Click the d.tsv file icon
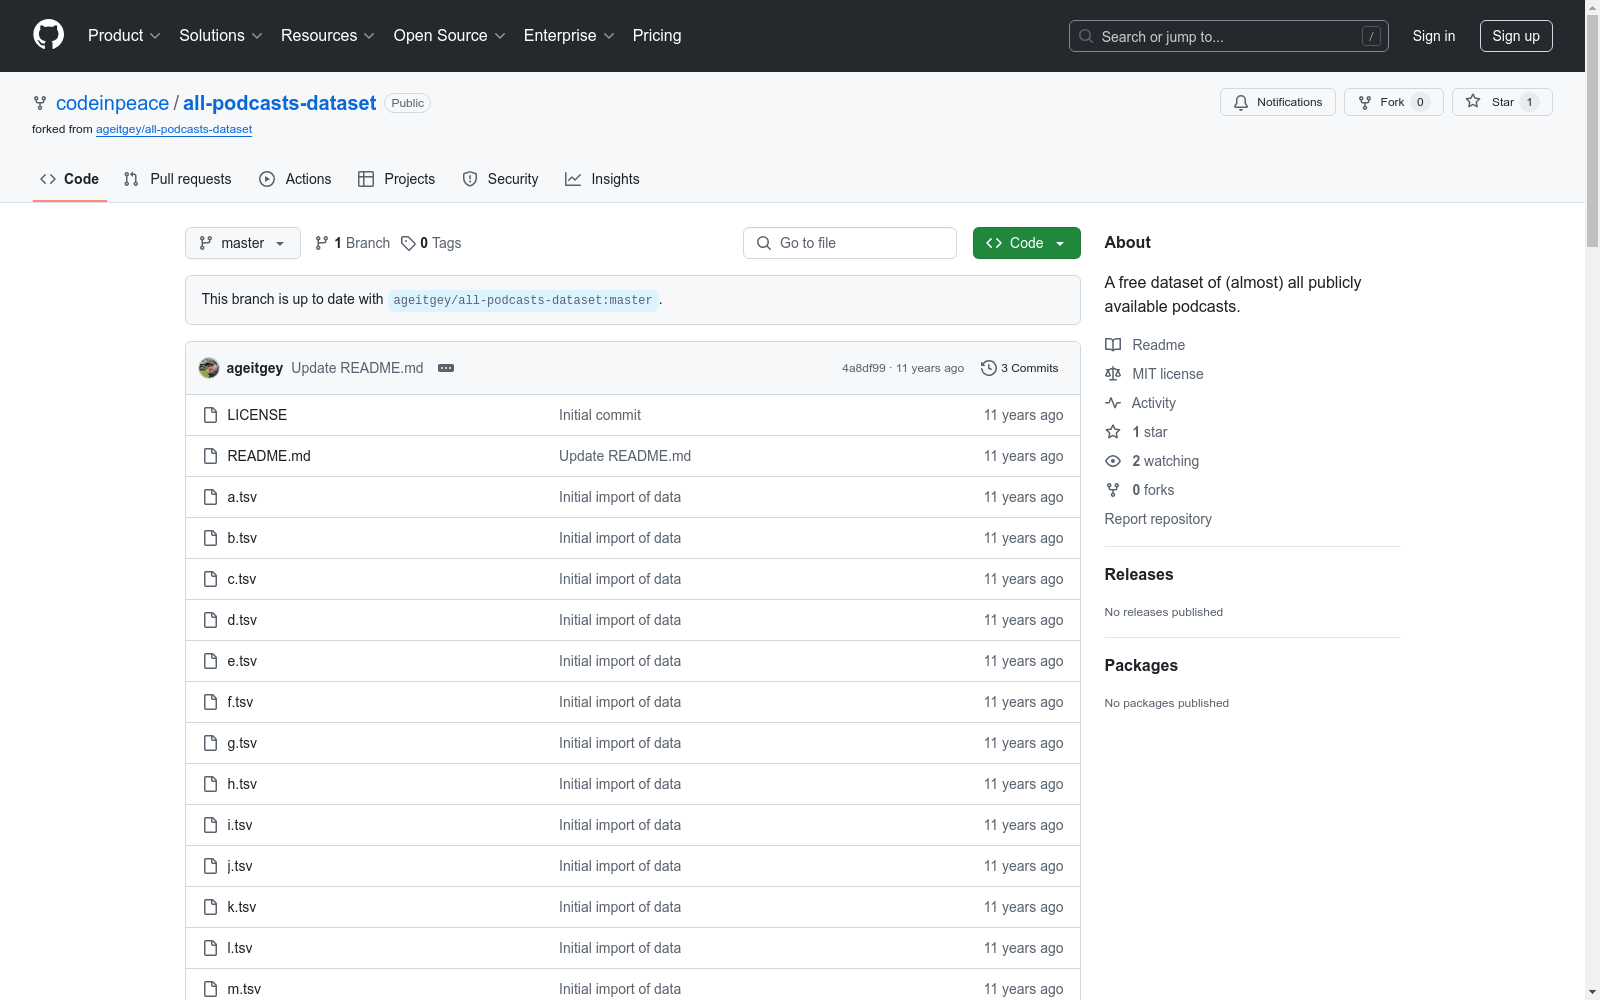This screenshot has width=1600, height=1000. [x=210, y=620]
